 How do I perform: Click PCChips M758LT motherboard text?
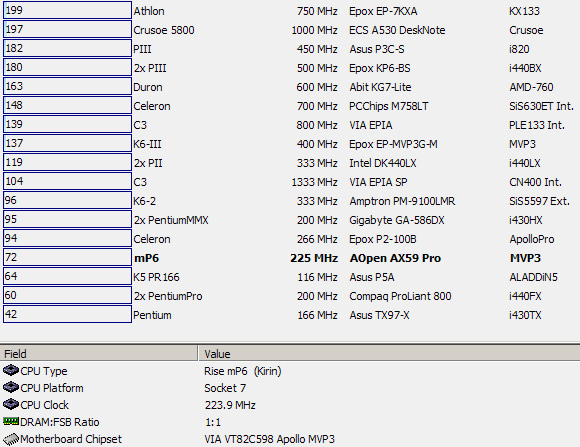tap(388, 106)
